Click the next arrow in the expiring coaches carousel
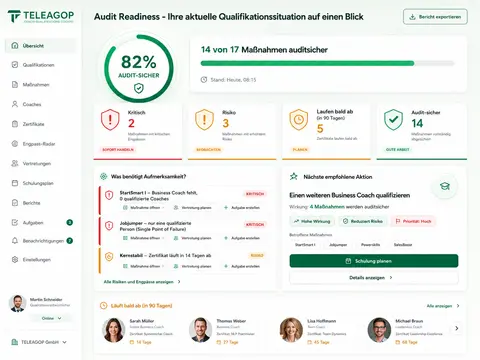 tap(457, 328)
